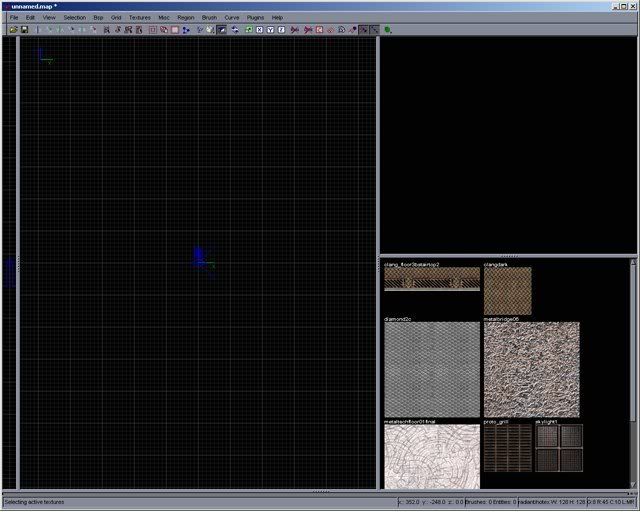Click texture browser scrollbar down arrow
Viewport: 640px width, 512px height.
pyautogui.click(x=633, y=485)
